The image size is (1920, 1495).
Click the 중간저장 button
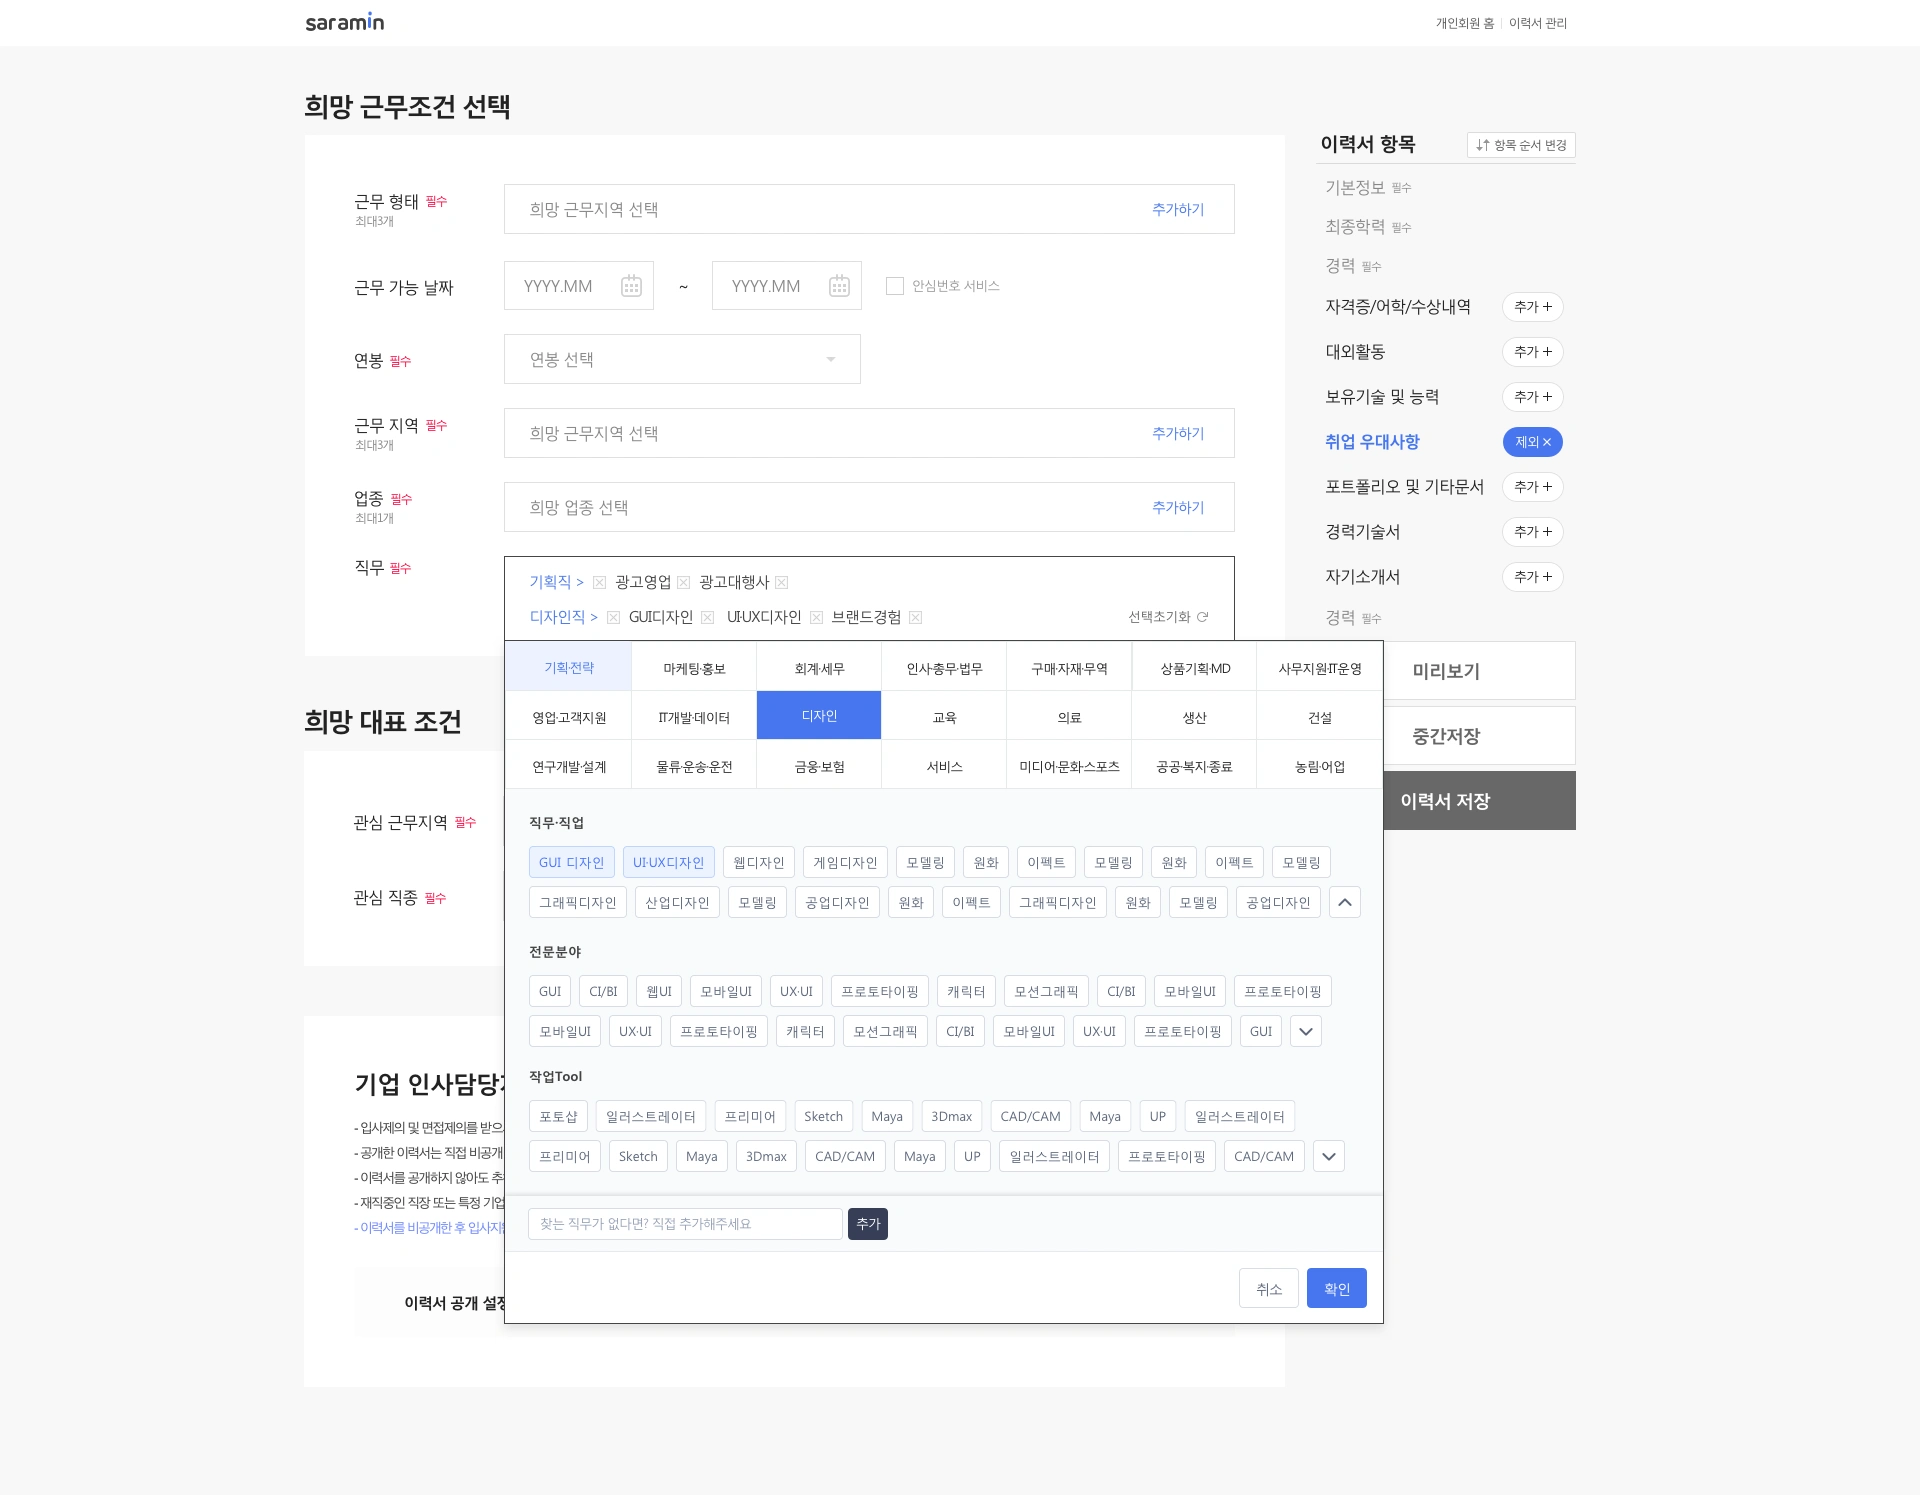[x=1479, y=736]
